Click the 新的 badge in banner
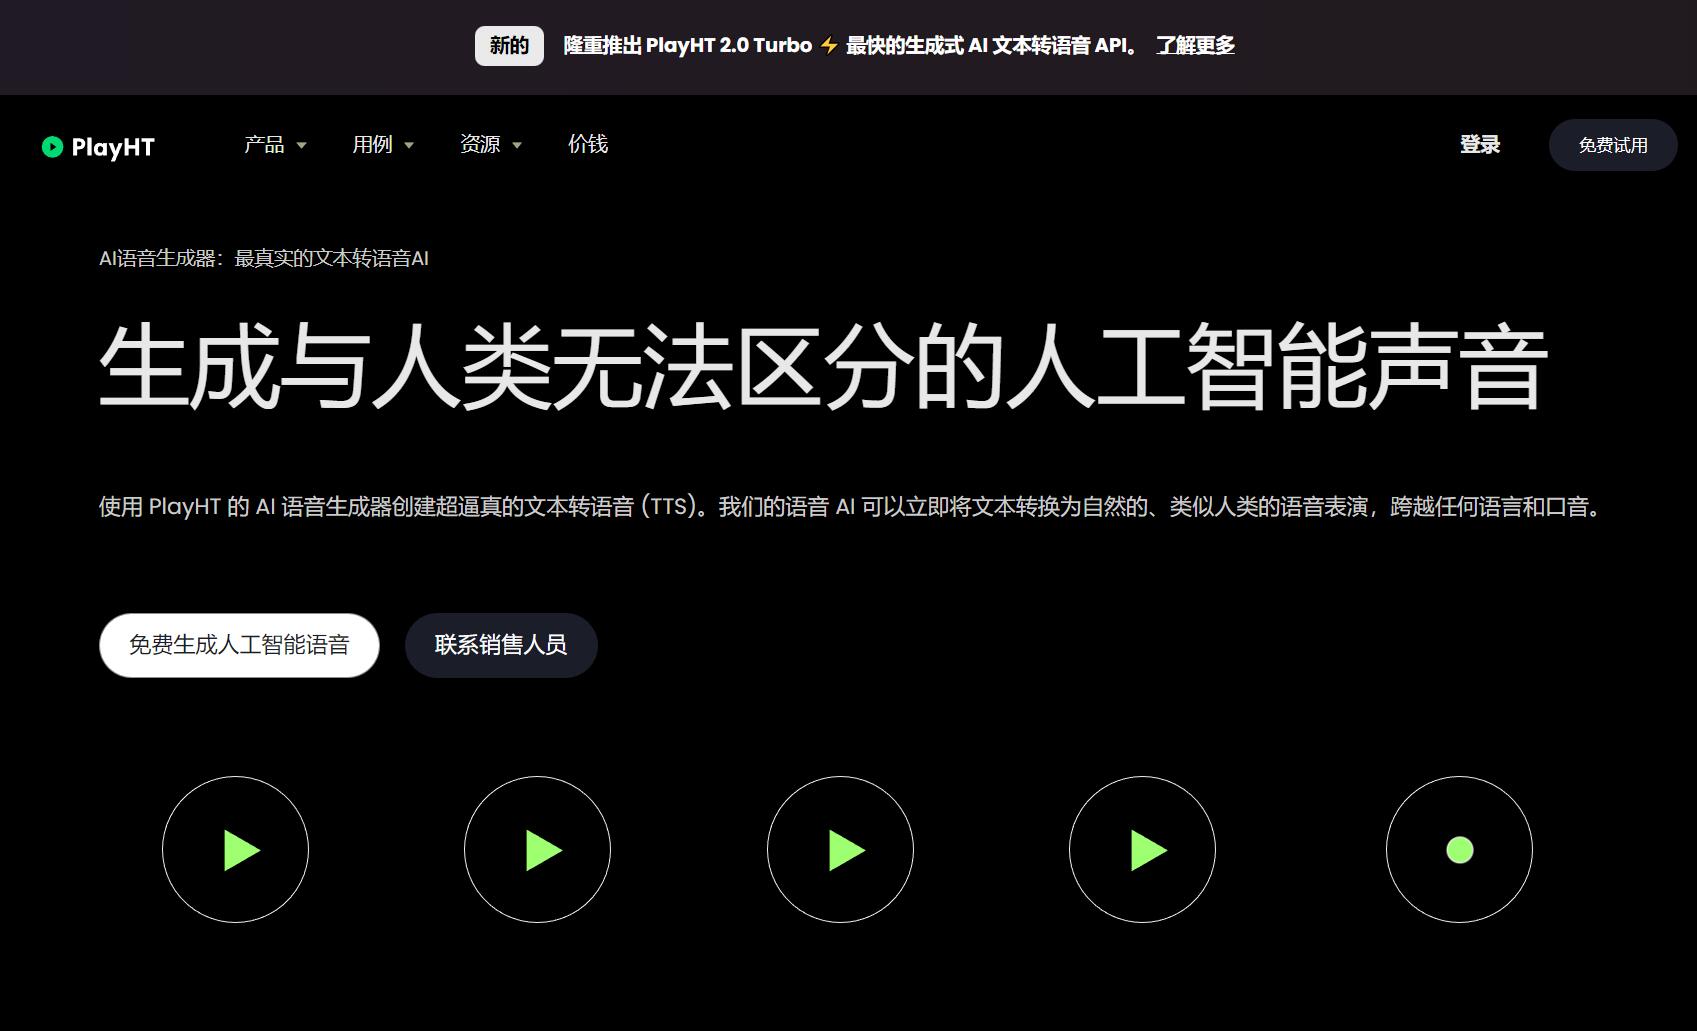Image resolution: width=1697 pixels, height=1031 pixels. click(509, 46)
